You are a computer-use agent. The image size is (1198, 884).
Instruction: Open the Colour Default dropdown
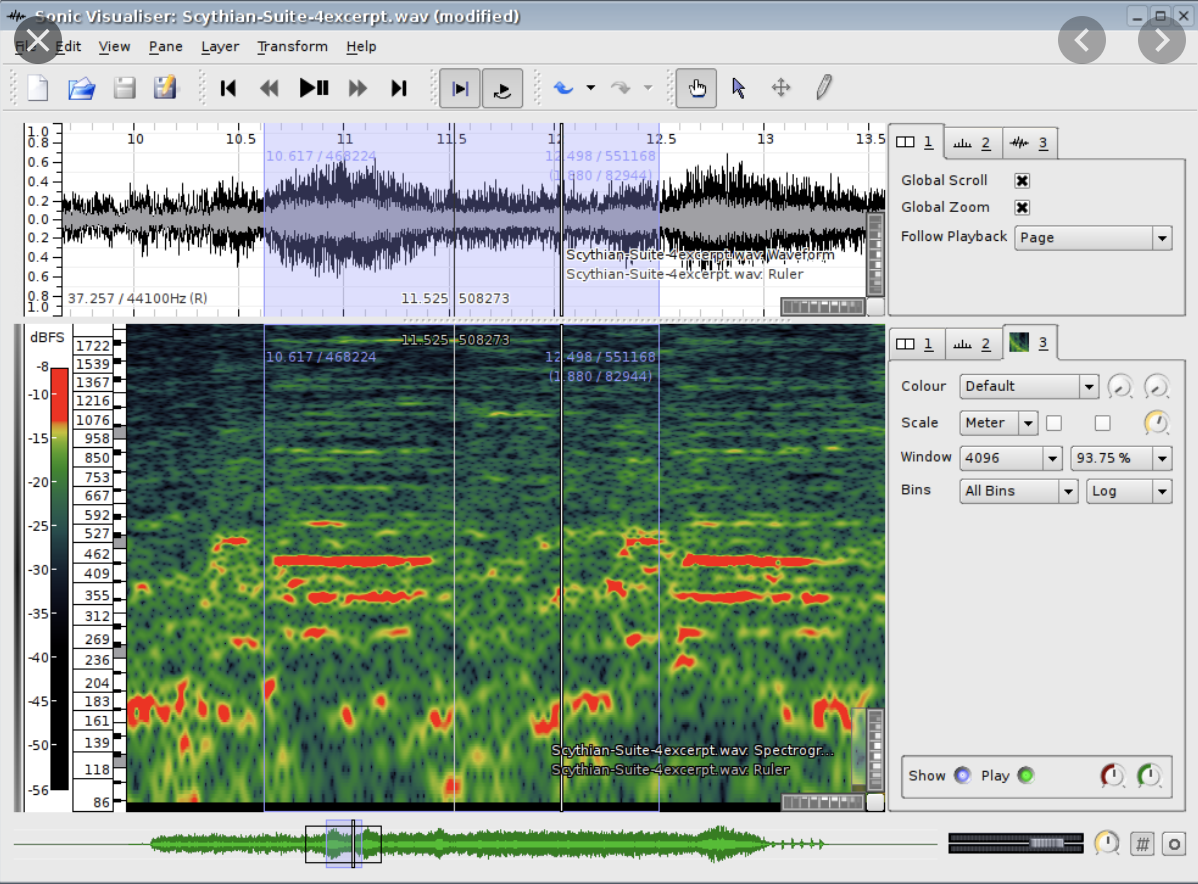pyautogui.click(x=1028, y=386)
